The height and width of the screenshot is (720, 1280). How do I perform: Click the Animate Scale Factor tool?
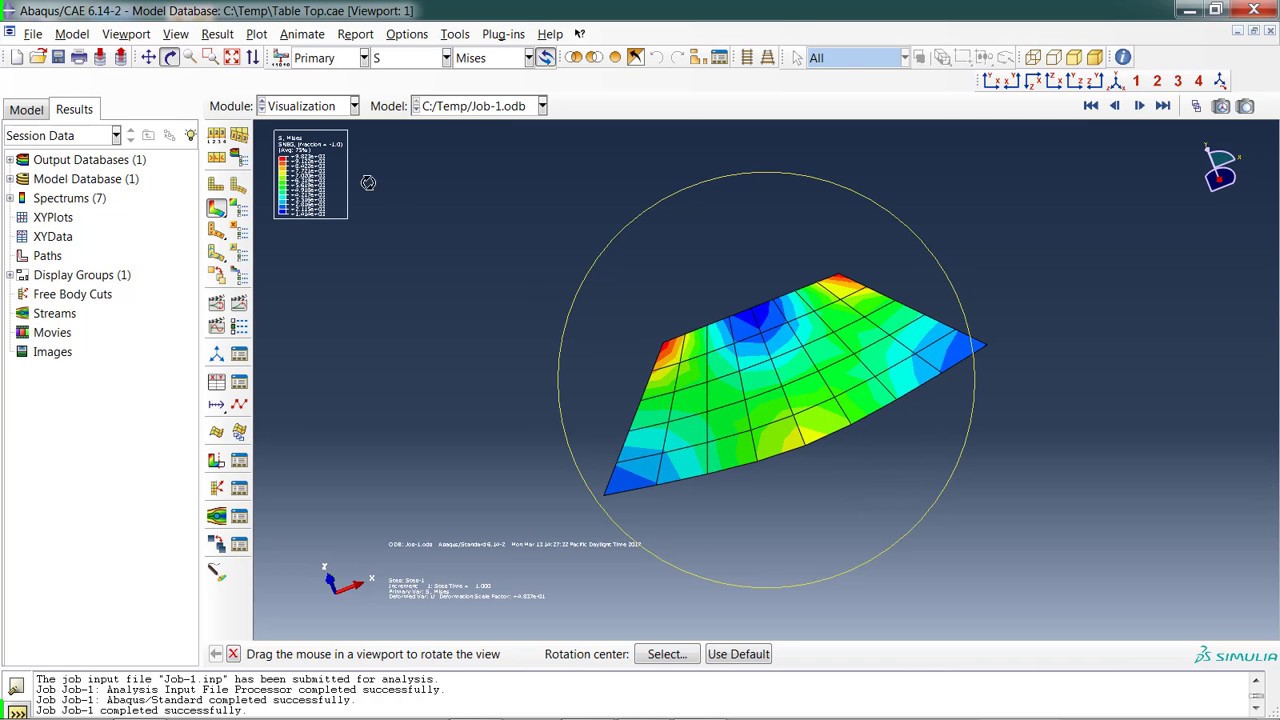tap(216, 301)
